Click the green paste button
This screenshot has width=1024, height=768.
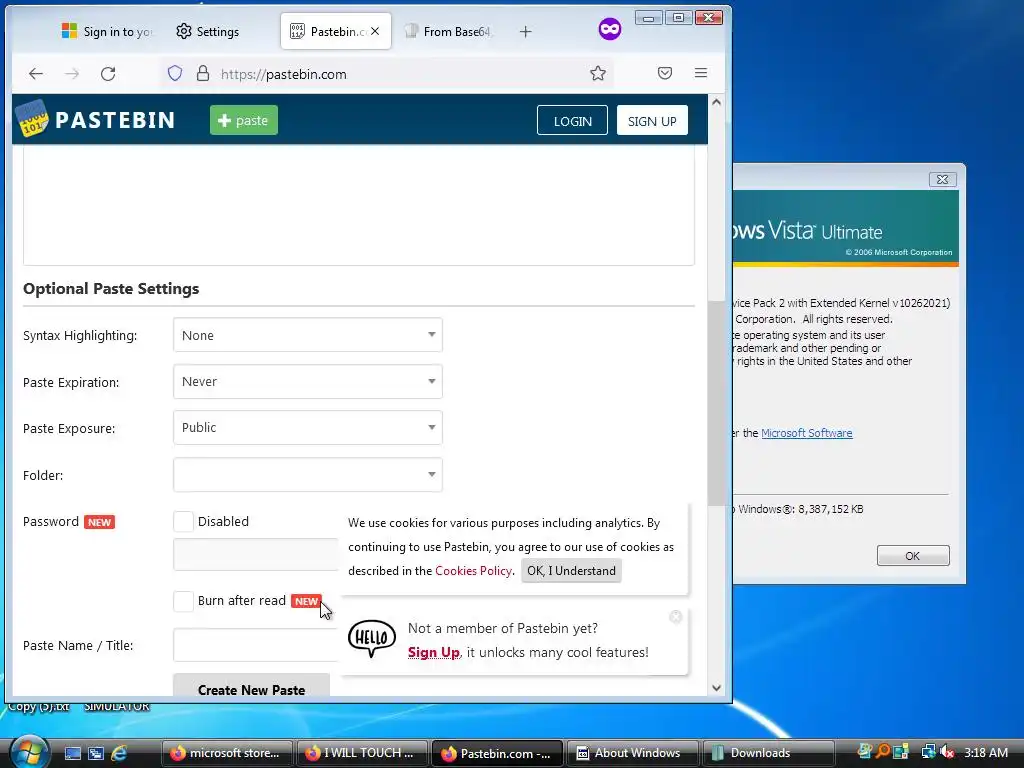(244, 120)
